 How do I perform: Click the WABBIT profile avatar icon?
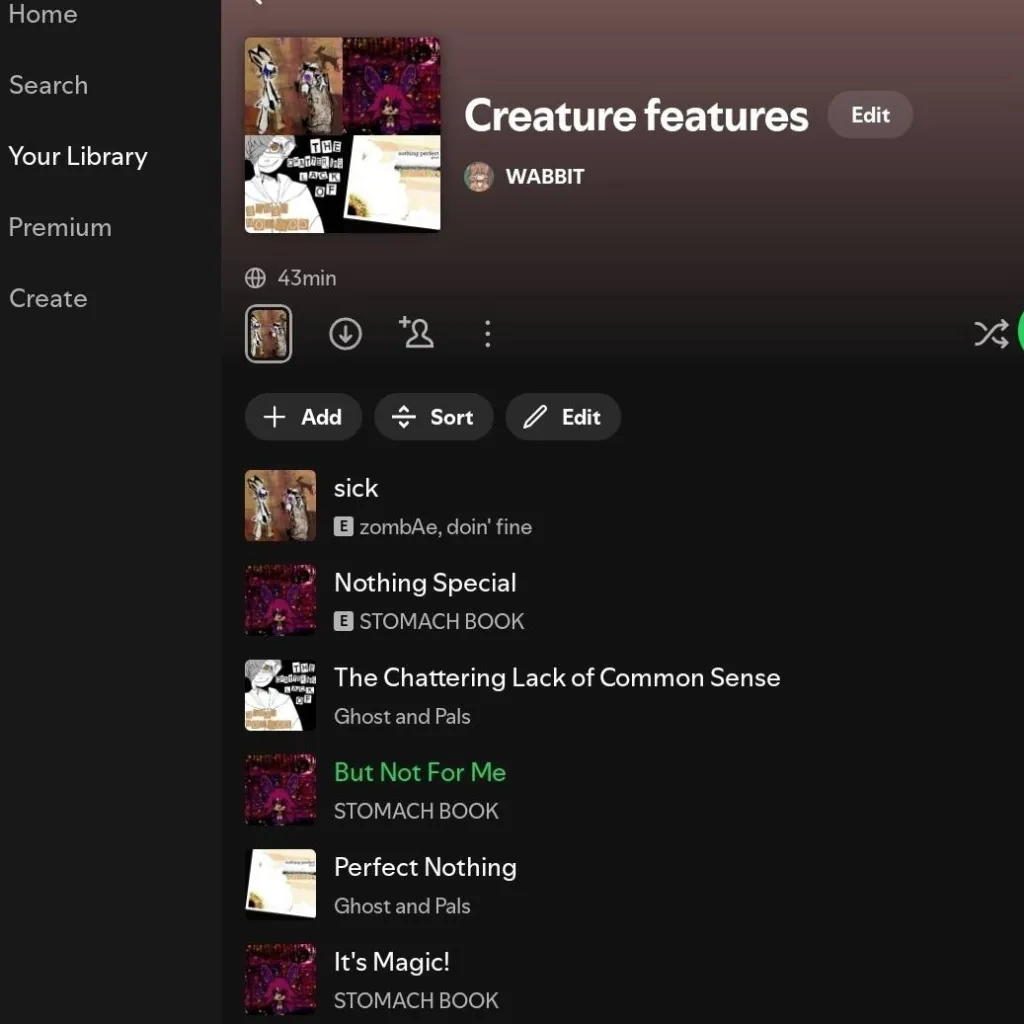click(479, 177)
